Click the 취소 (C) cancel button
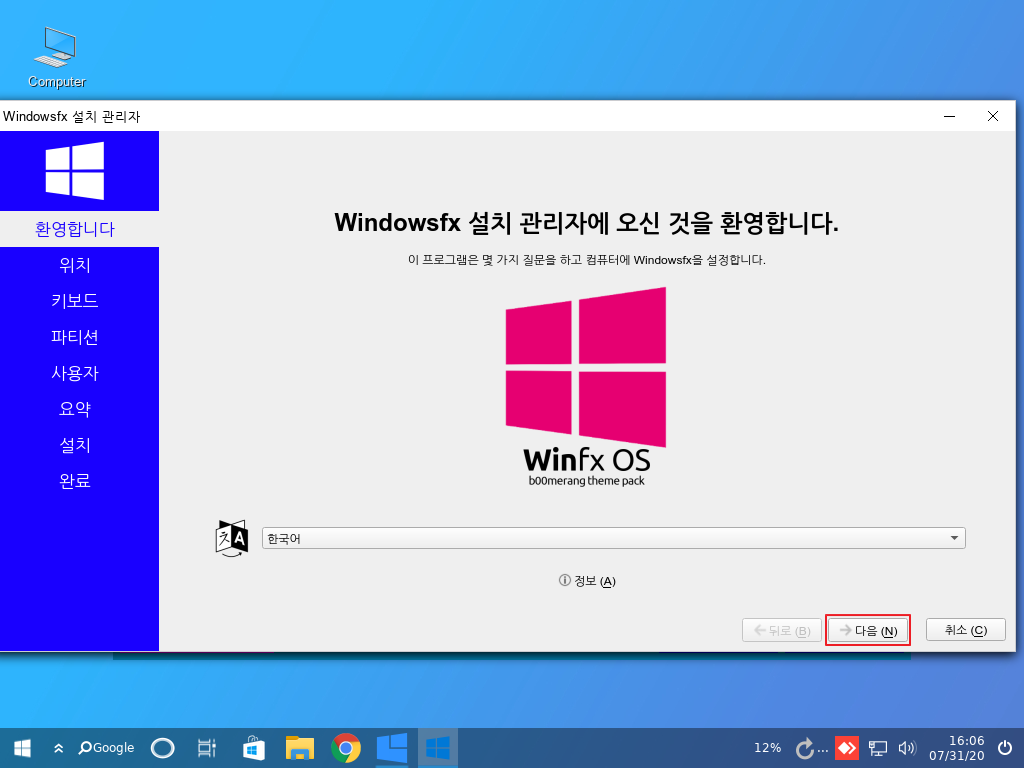This screenshot has width=1024, height=768. coord(966,630)
